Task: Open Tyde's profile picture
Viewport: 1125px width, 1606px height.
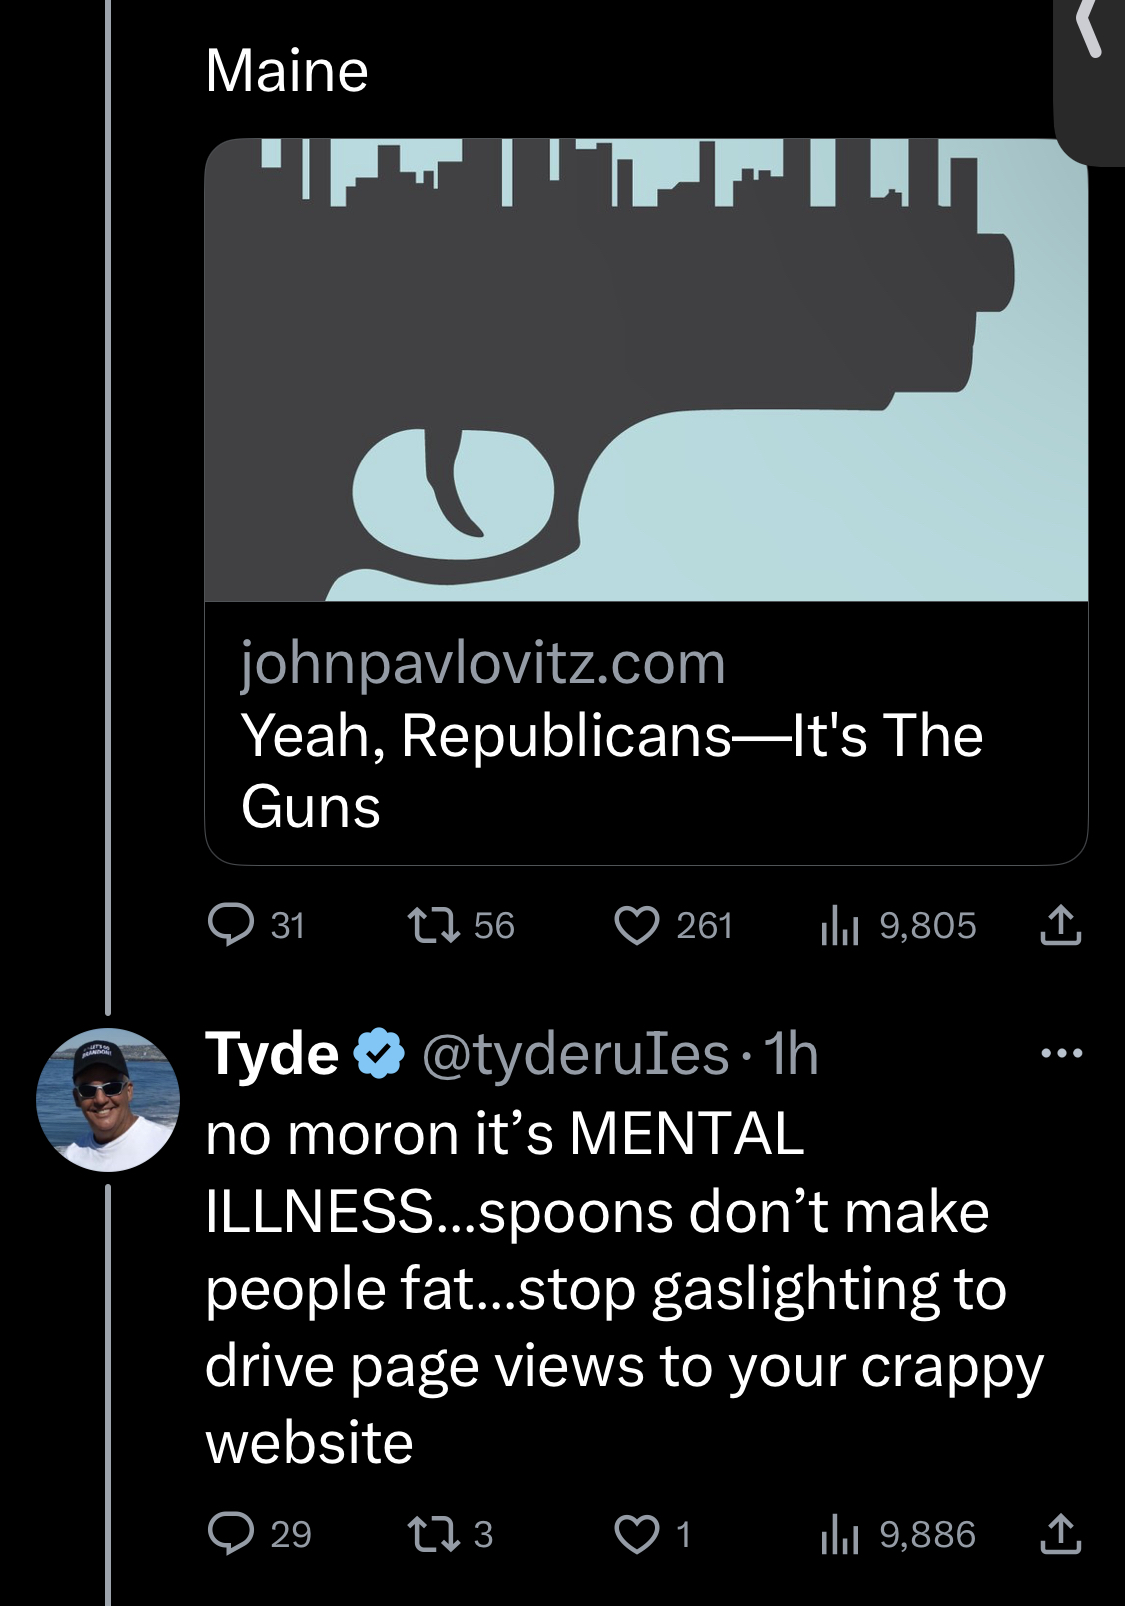Action: [108, 1099]
